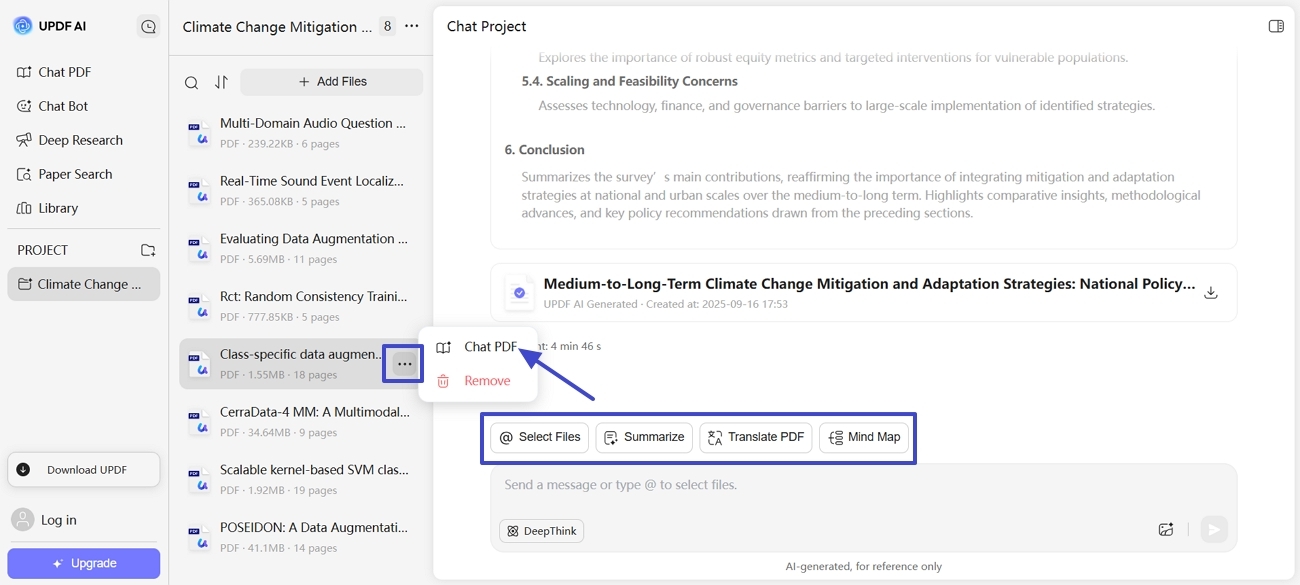Click the sort files icon
Image resolution: width=1300 pixels, height=585 pixels.
coord(222,83)
